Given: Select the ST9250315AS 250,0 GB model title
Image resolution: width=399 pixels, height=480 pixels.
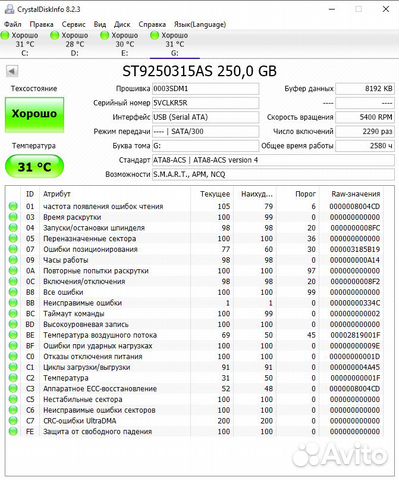Looking at the screenshot, I should pos(199,71).
